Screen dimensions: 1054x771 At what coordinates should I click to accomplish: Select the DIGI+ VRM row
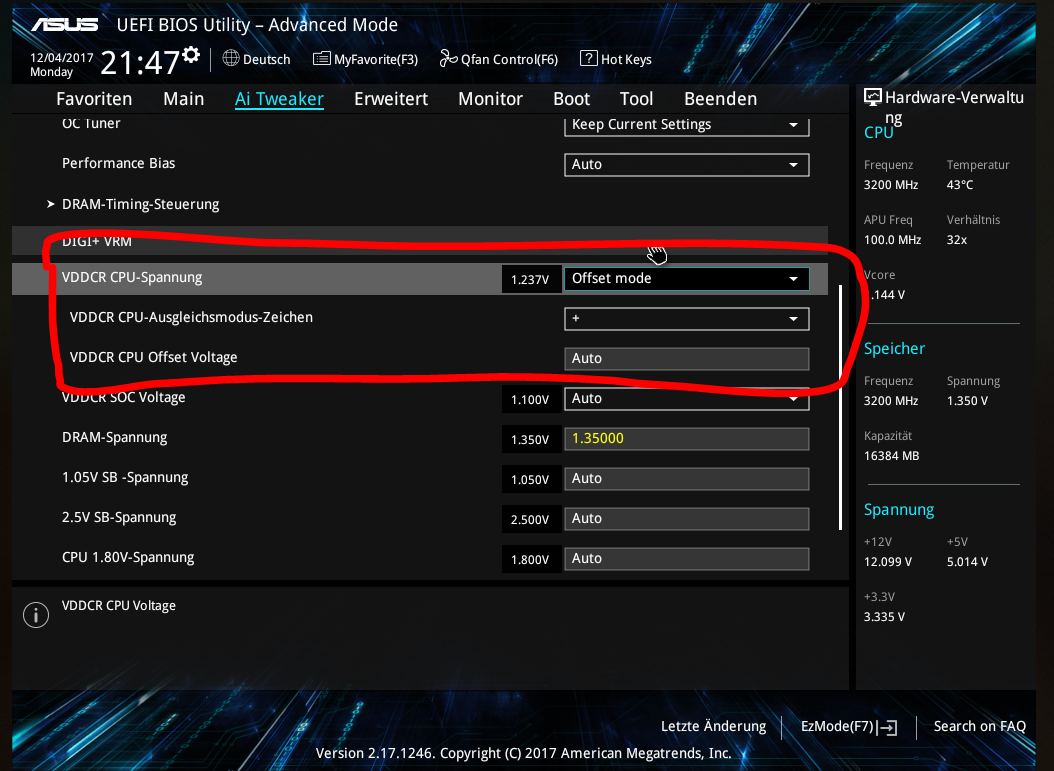click(x=419, y=240)
